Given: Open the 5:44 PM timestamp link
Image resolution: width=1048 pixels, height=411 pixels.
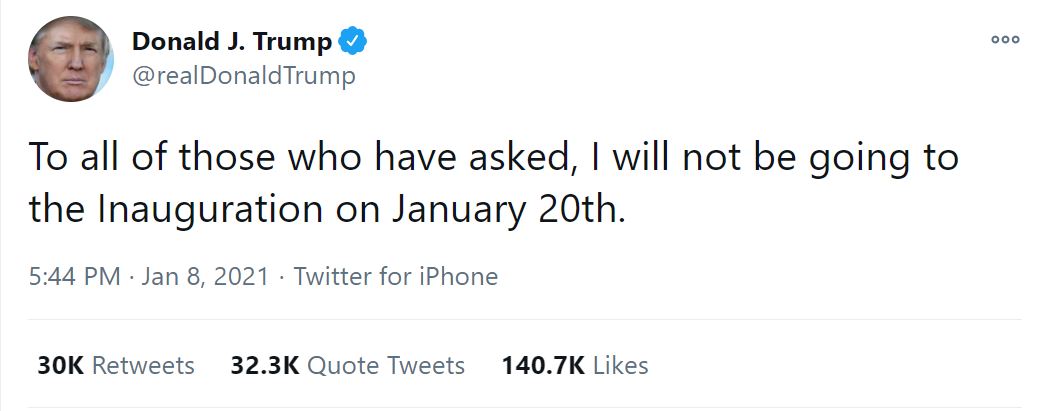Looking at the screenshot, I should pos(74,276).
